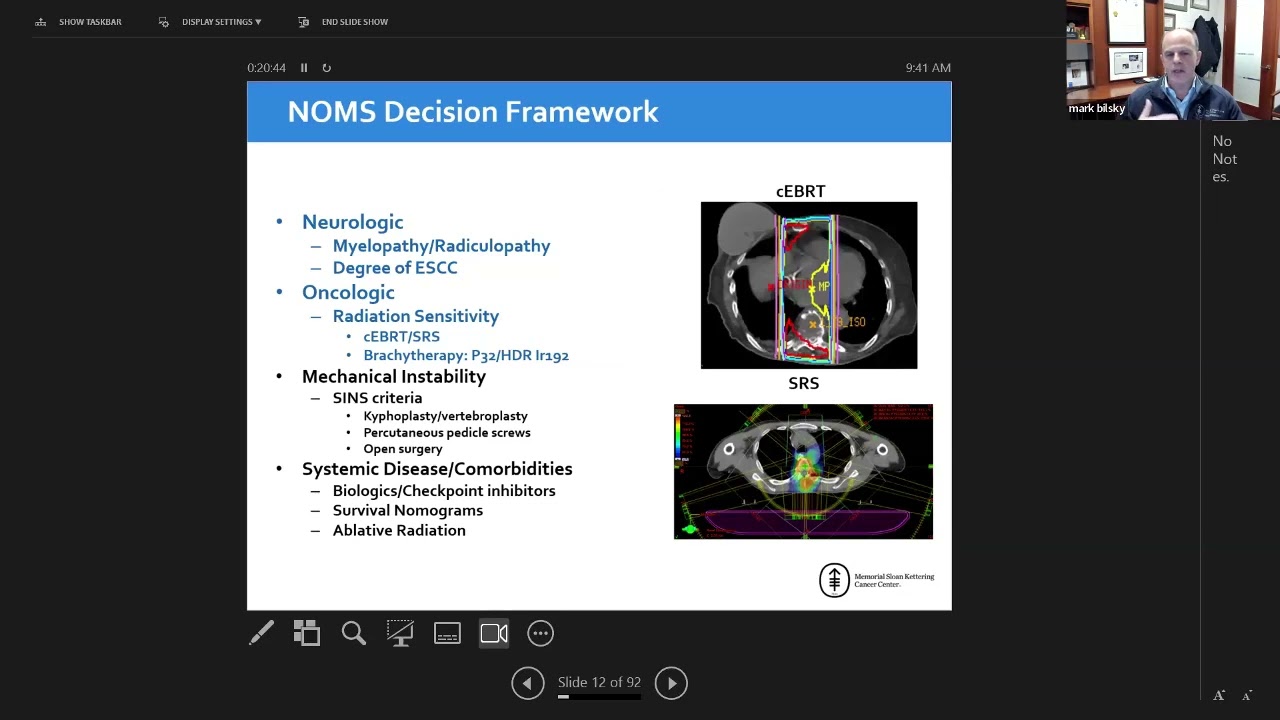Viewport: 1280px width, 720px height.
Task: Click Brachytherapy: P32/HDR Ir192 text
Action: [x=466, y=355]
